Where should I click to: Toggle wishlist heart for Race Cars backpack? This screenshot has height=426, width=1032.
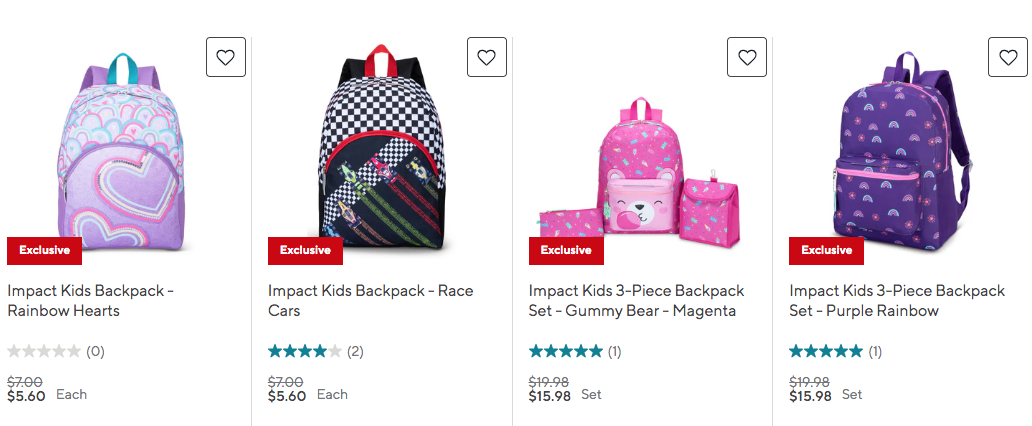486,57
